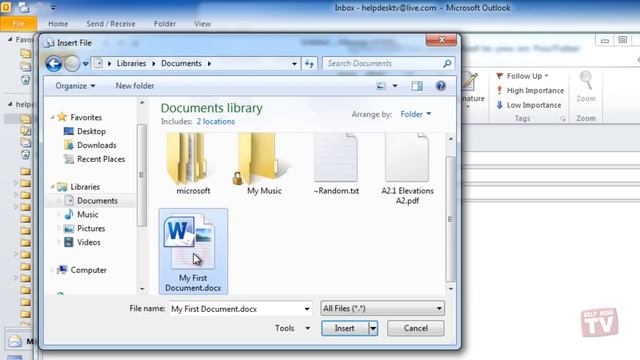Mark message Low Importance
Screen dimensions: 640x360
click(x=528, y=105)
